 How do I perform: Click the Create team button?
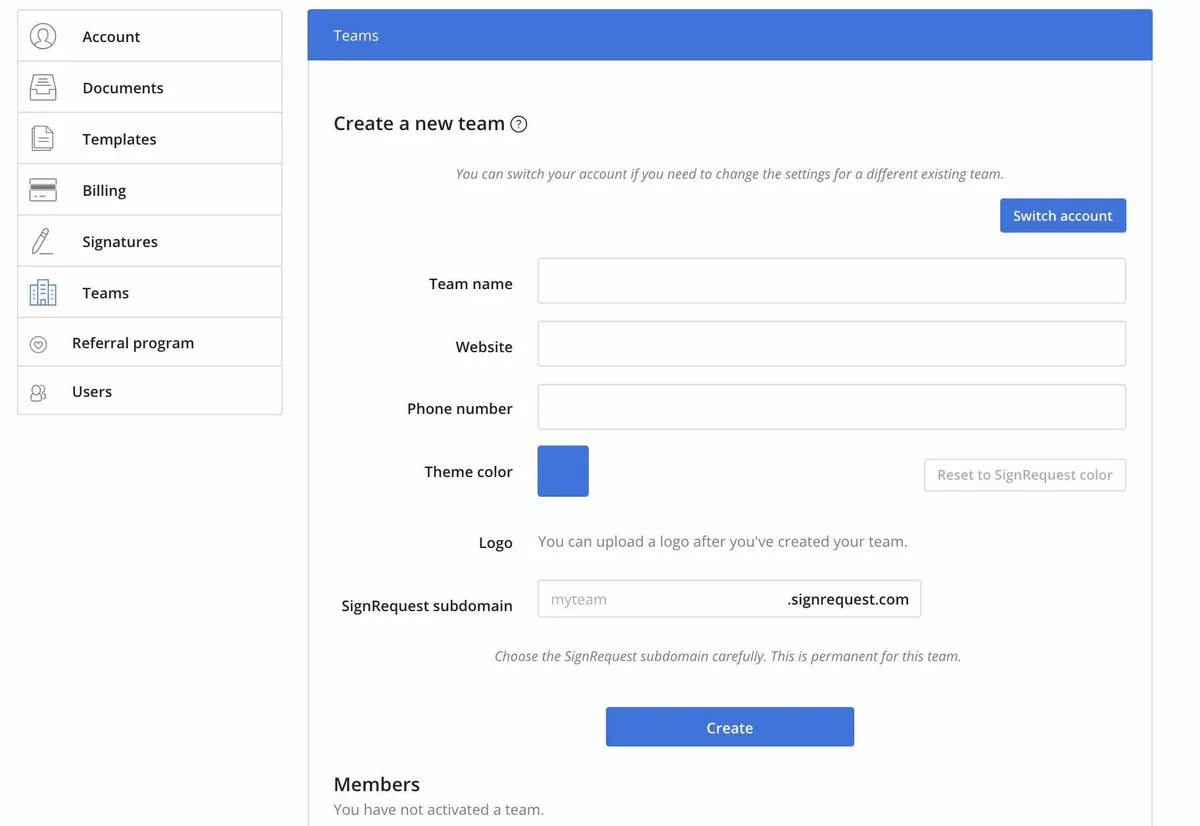click(729, 727)
